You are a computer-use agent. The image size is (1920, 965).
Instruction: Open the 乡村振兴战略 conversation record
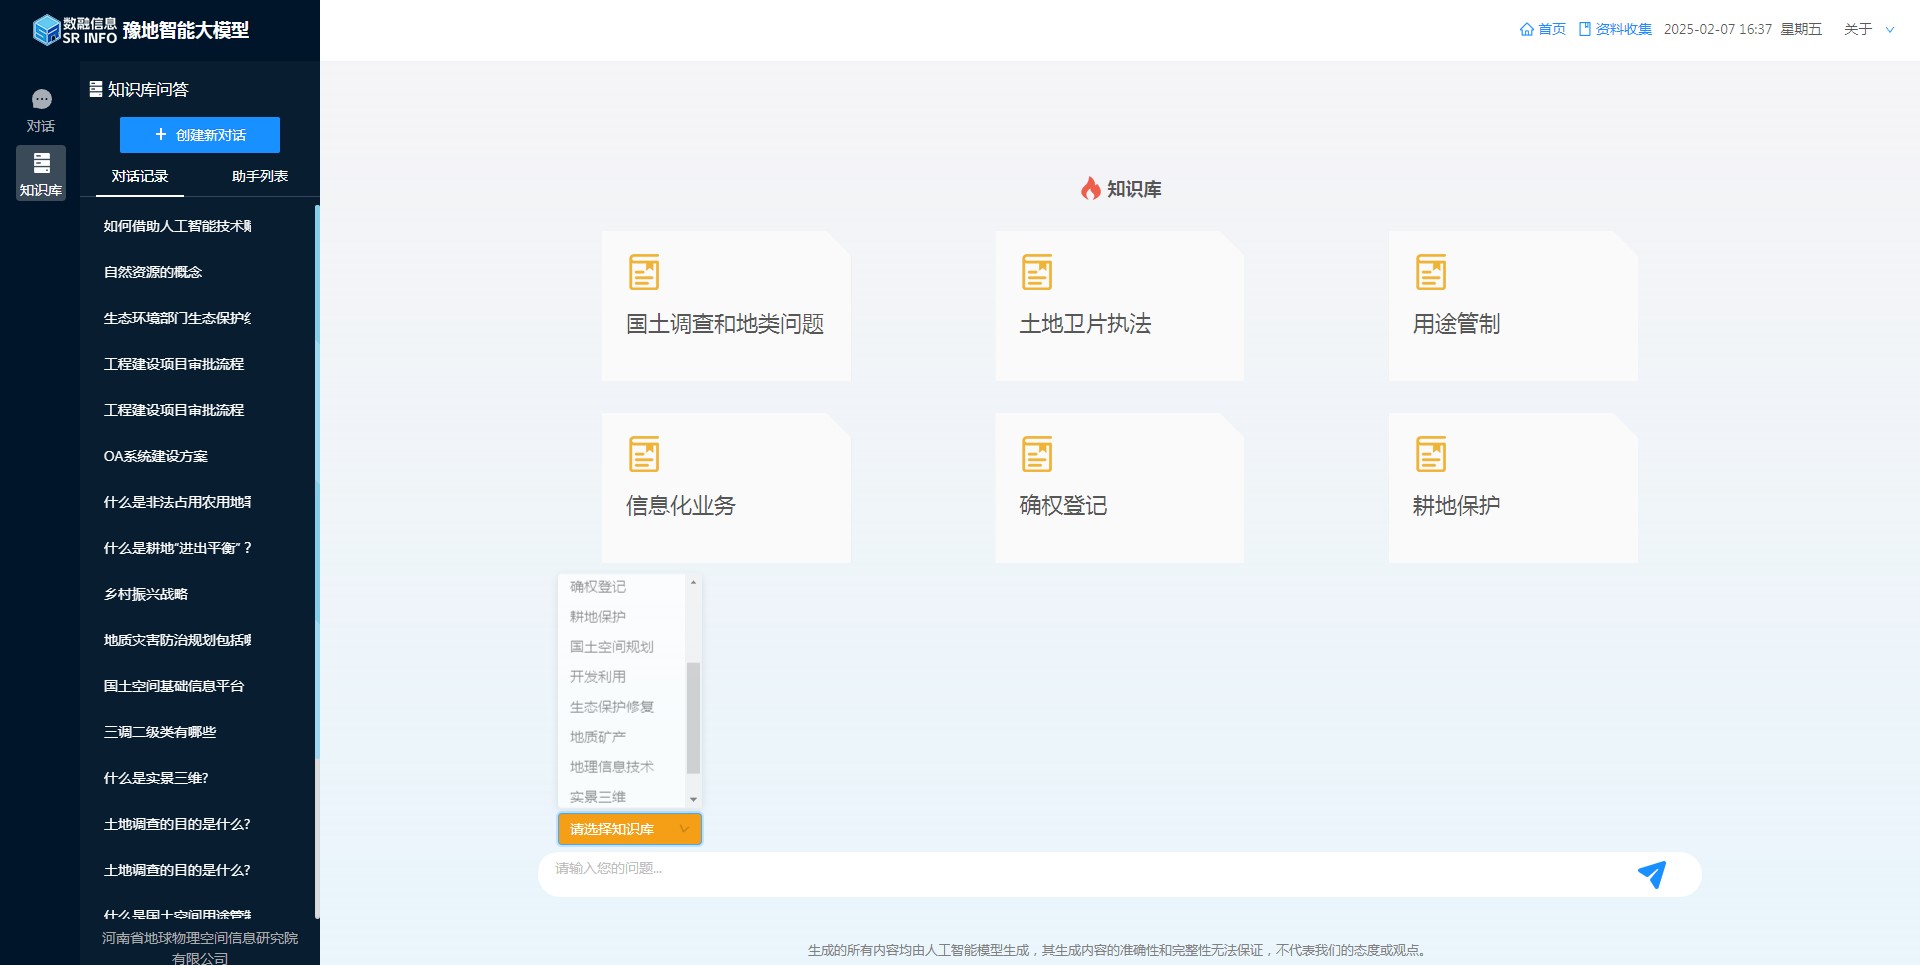click(x=146, y=594)
